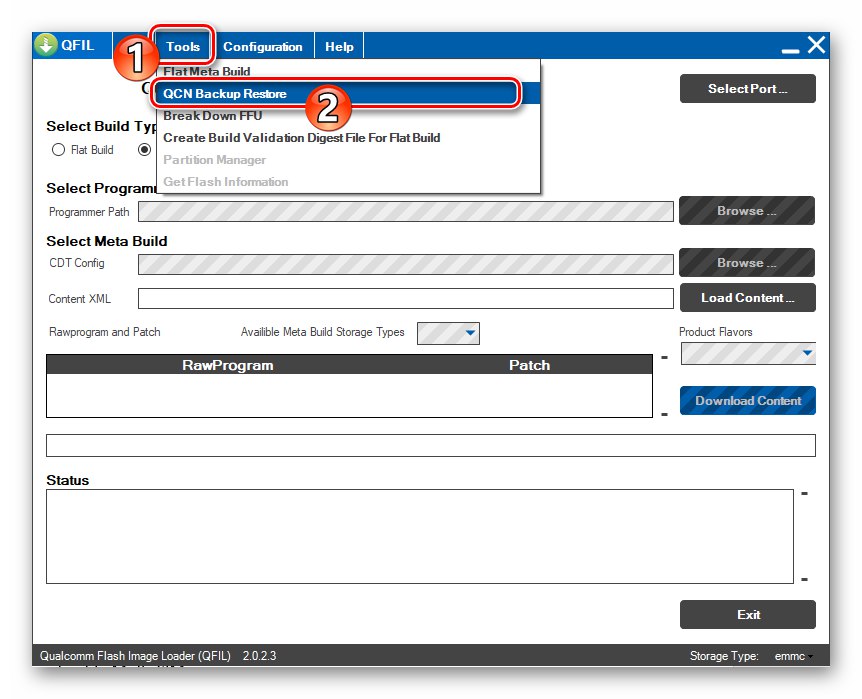Click the Content XML input field
The image size is (862, 699).
[406, 299]
